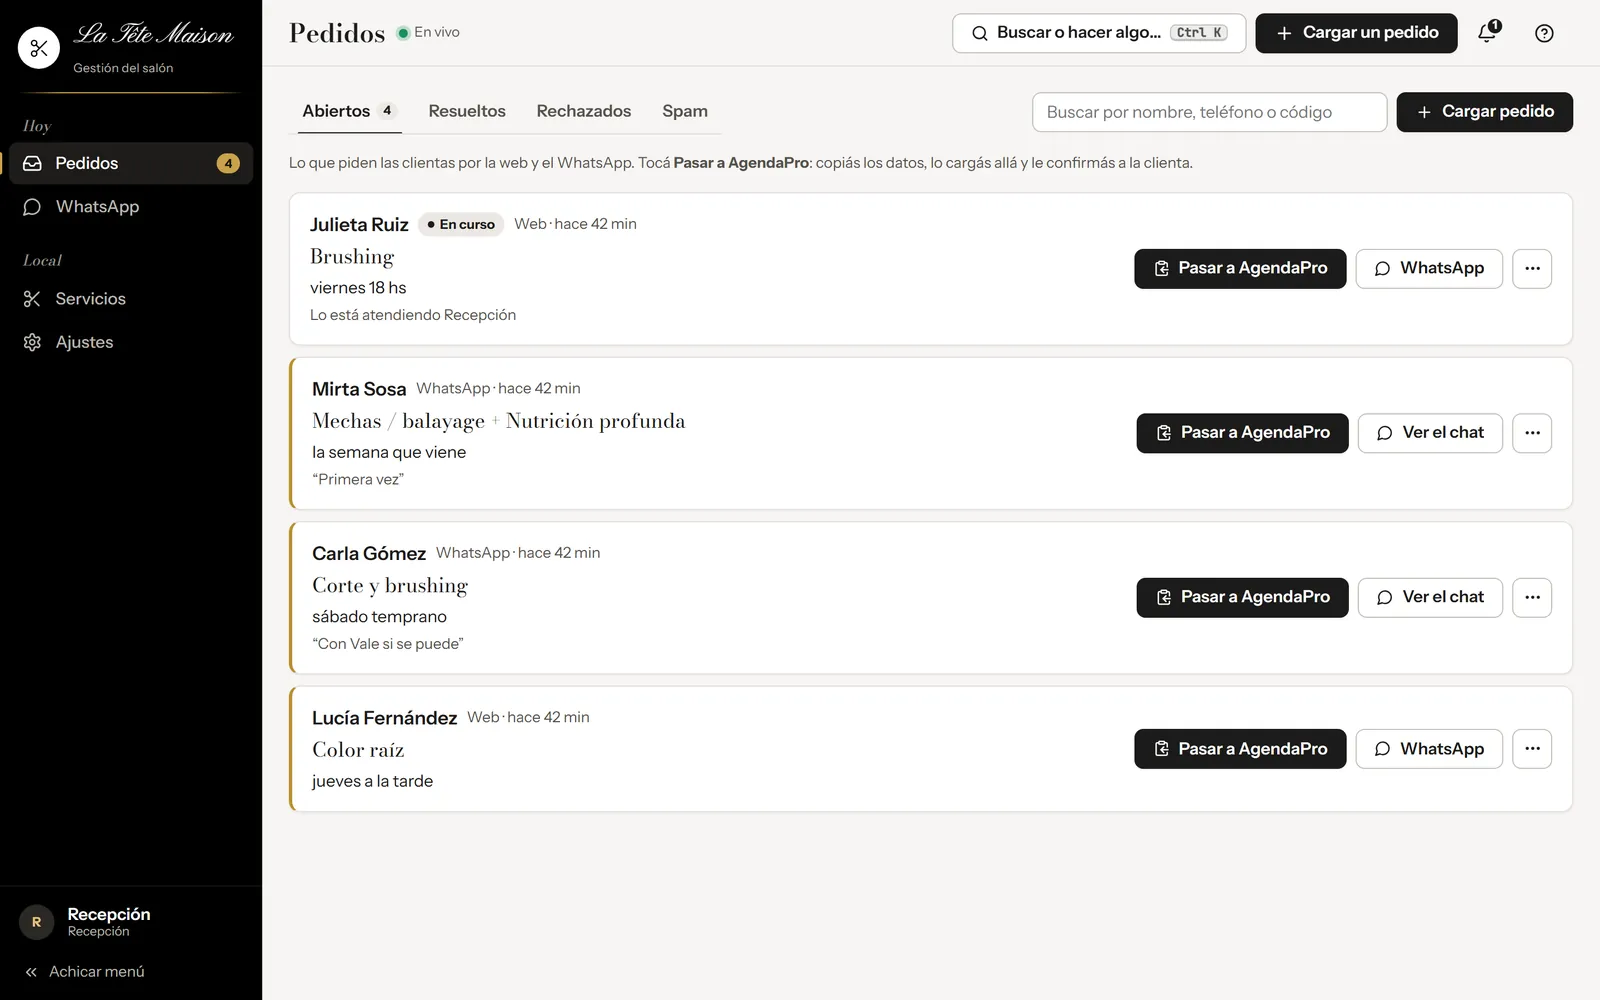Click Cargar un pedido in the top bar
Screen dimensions: 1600x1000
coord(1356,33)
